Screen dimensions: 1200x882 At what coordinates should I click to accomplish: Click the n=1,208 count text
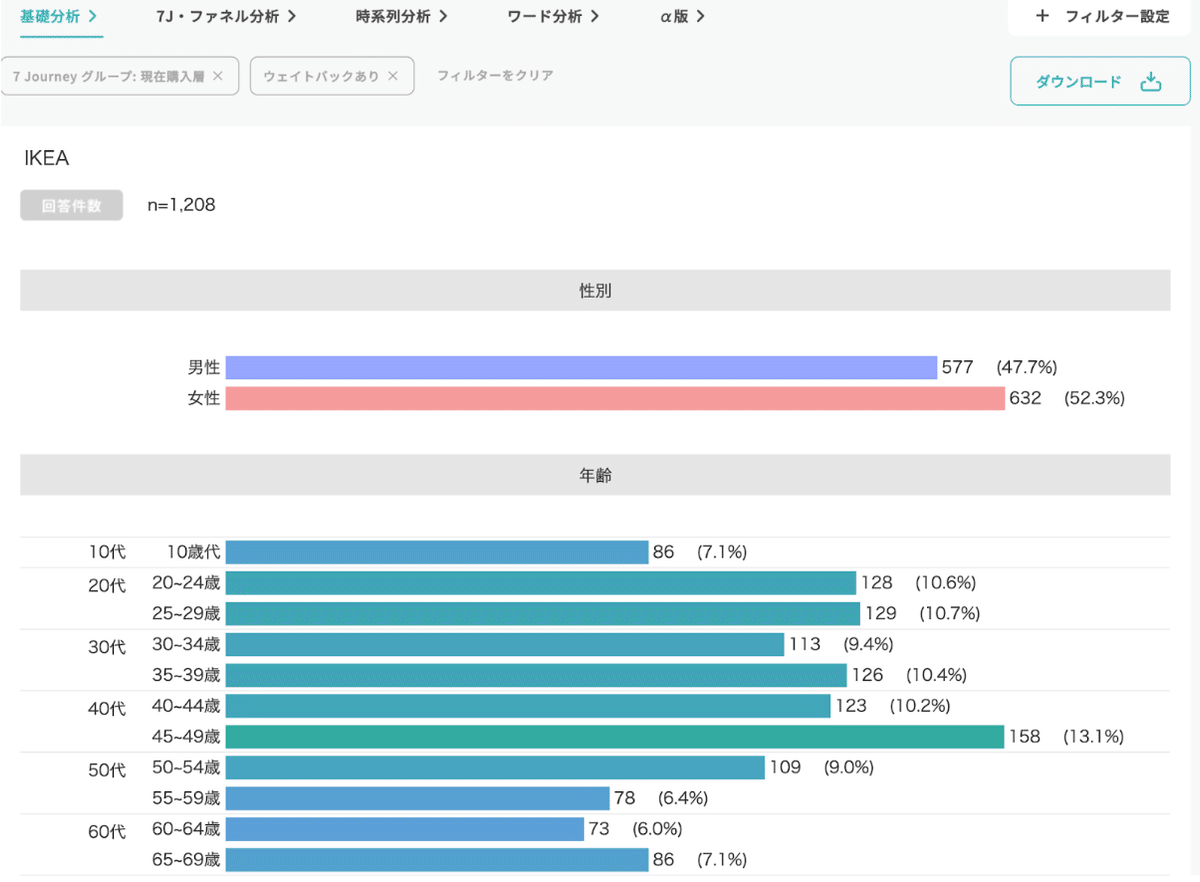click(181, 206)
